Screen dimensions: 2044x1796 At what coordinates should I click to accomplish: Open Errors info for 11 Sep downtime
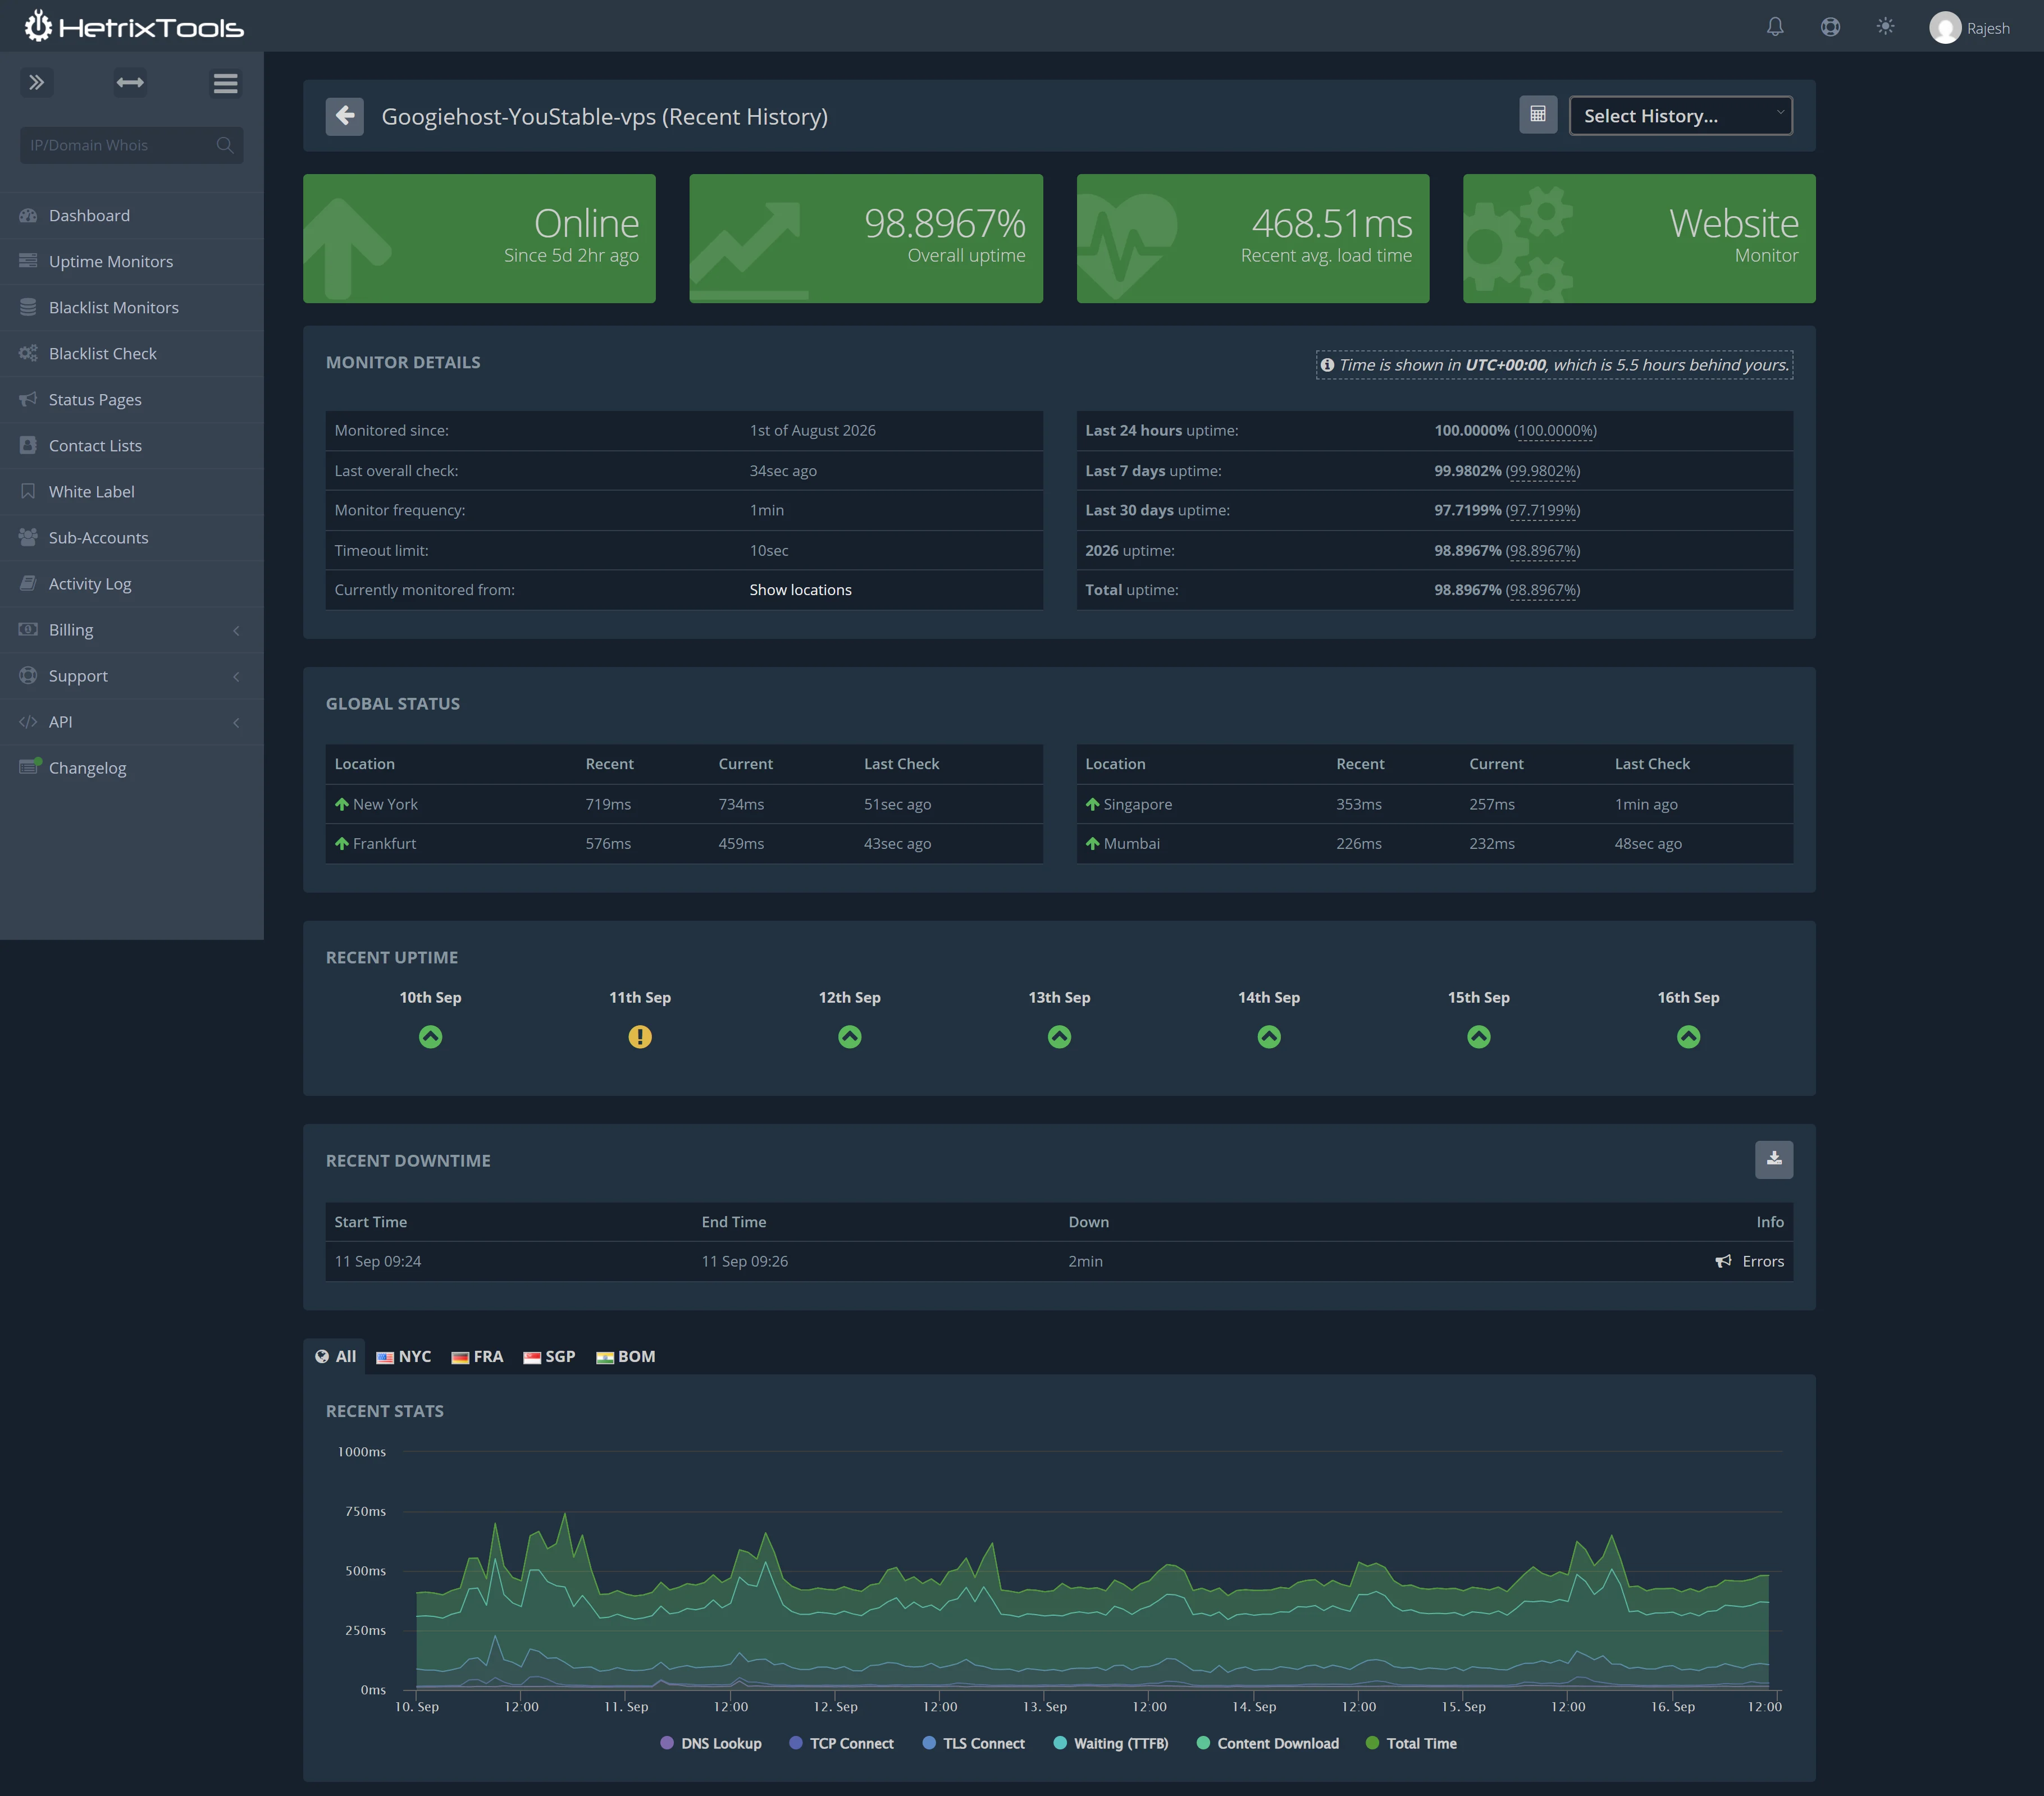pos(1750,1261)
